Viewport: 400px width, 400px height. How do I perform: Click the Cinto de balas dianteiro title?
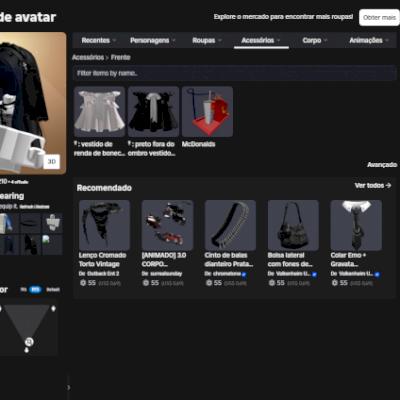(229, 260)
